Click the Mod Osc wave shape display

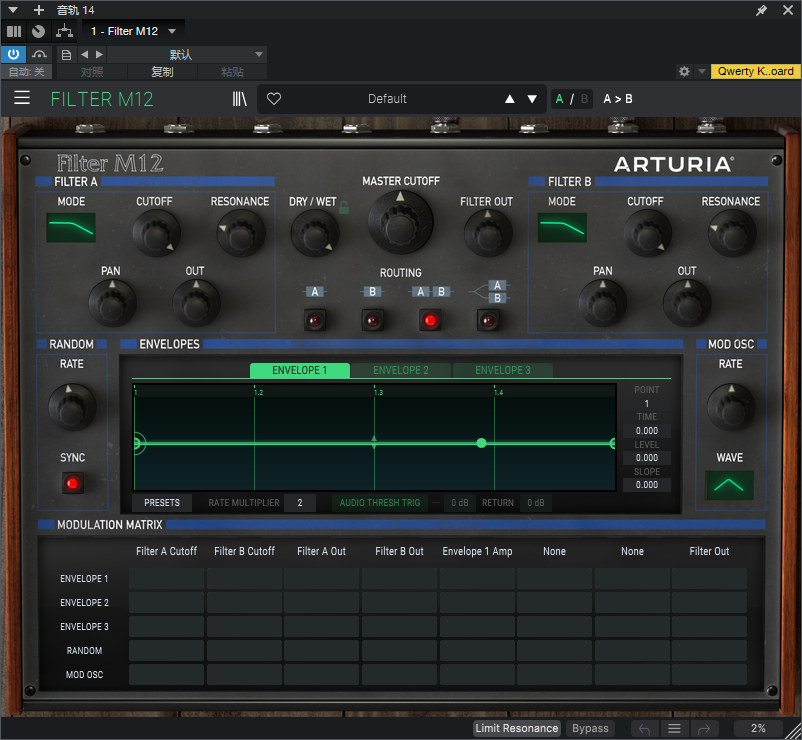click(x=729, y=485)
